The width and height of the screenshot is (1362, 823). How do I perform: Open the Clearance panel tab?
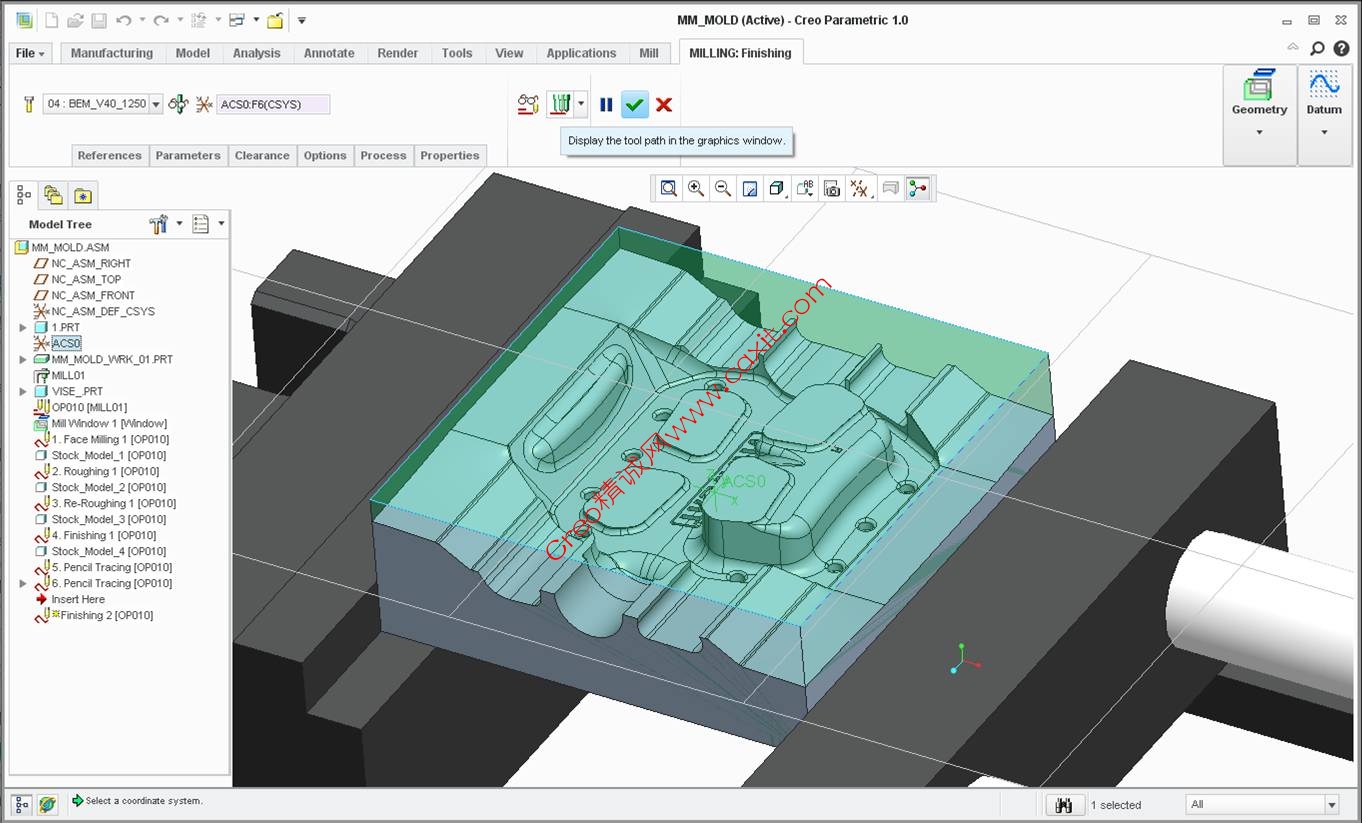(262, 156)
